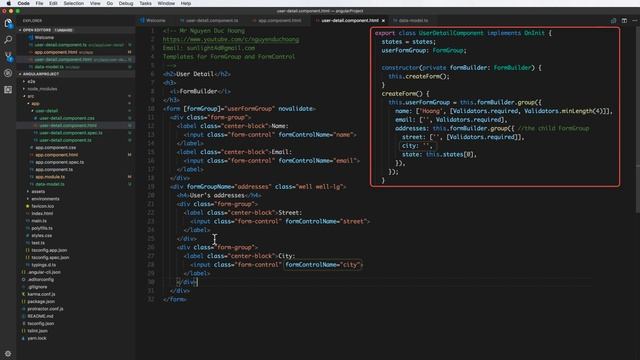Image resolution: width=640 pixels, height=360 pixels.
Task: Expand the environments folder
Action: click(x=45, y=199)
